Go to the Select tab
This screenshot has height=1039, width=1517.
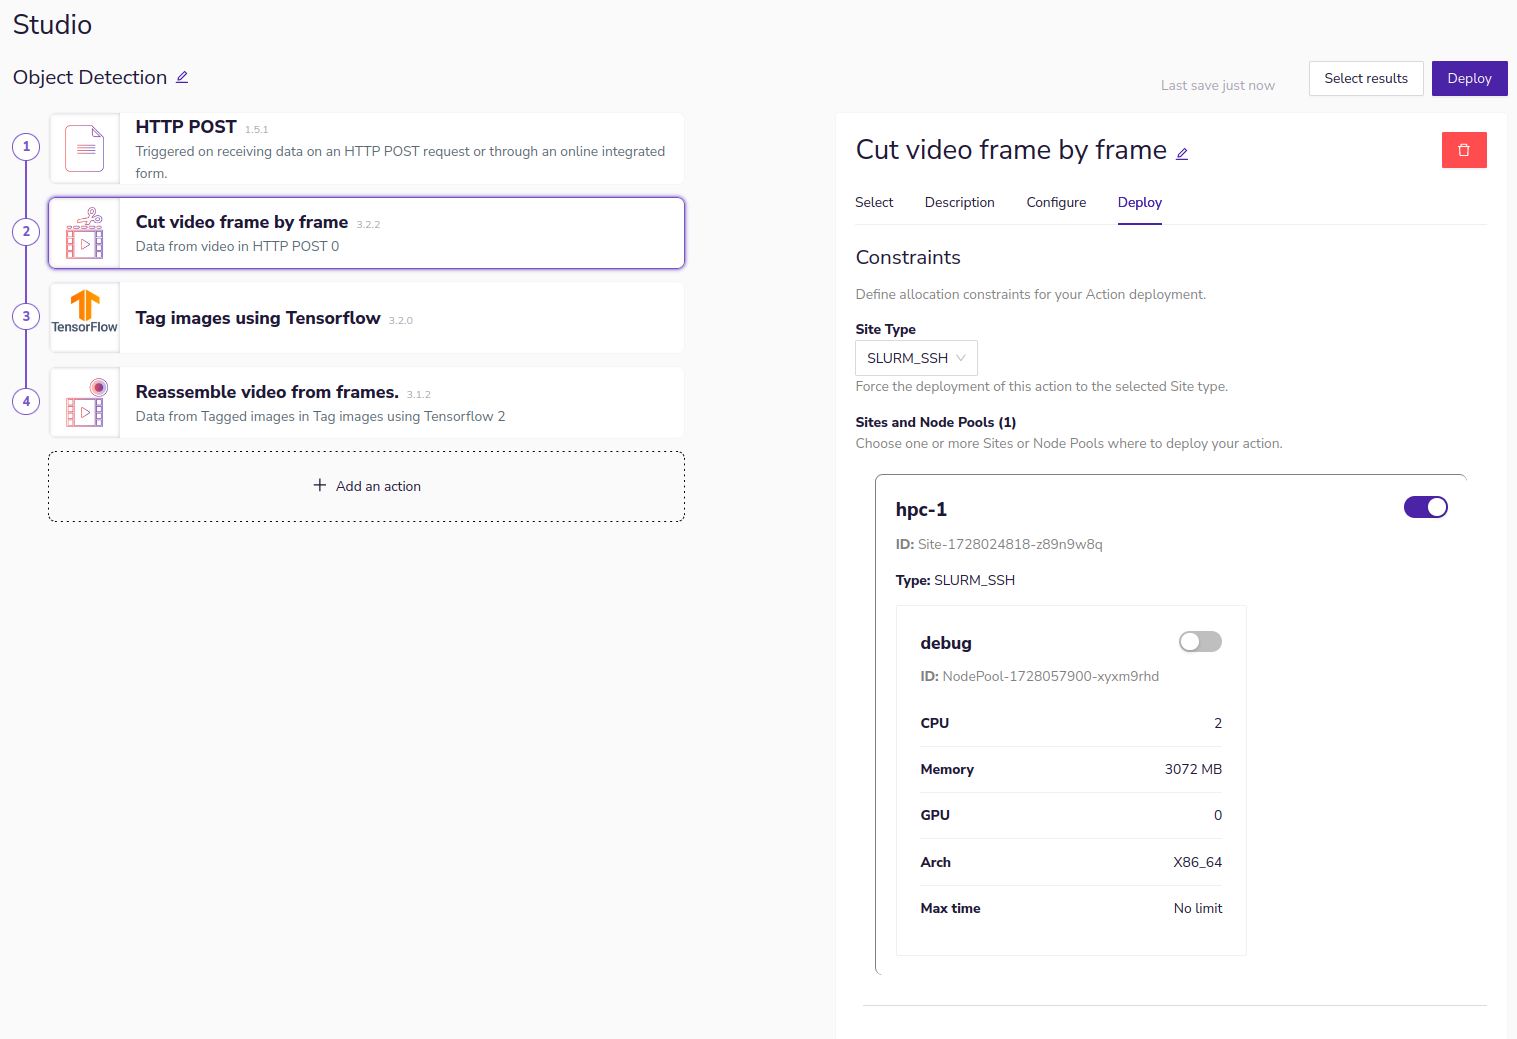click(874, 202)
